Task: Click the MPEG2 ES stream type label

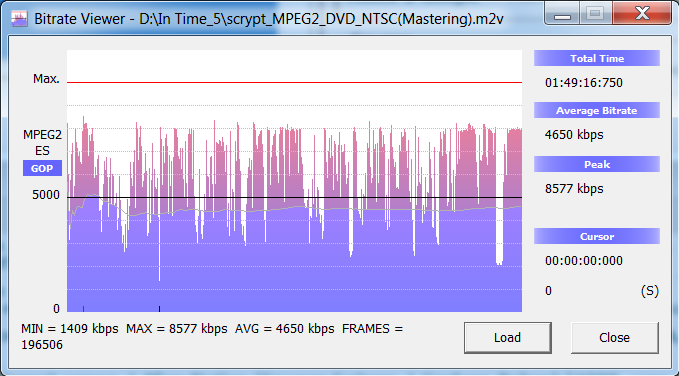Action: click(42, 143)
